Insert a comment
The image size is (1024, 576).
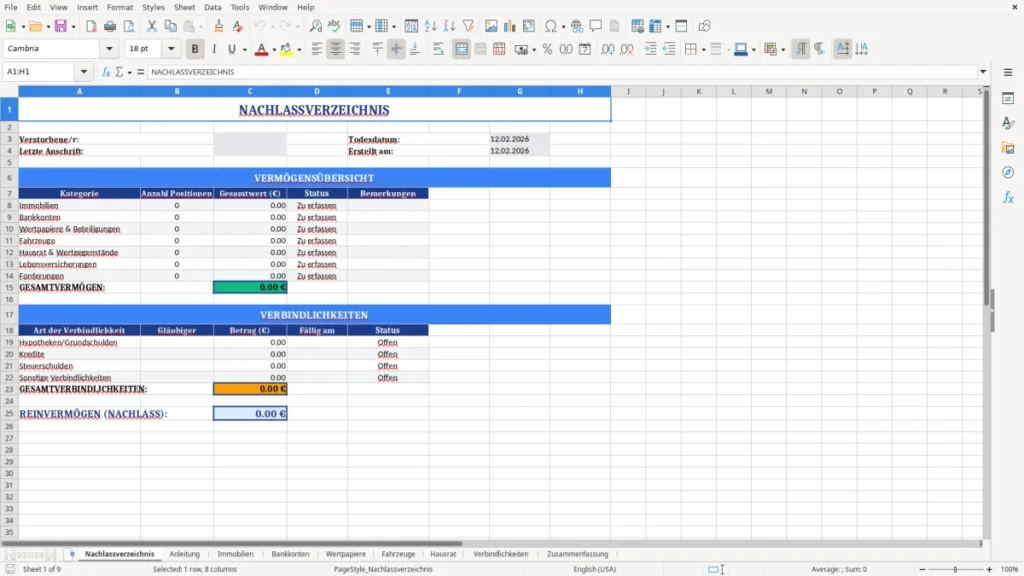pyautogui.click(x=596, y=26)
